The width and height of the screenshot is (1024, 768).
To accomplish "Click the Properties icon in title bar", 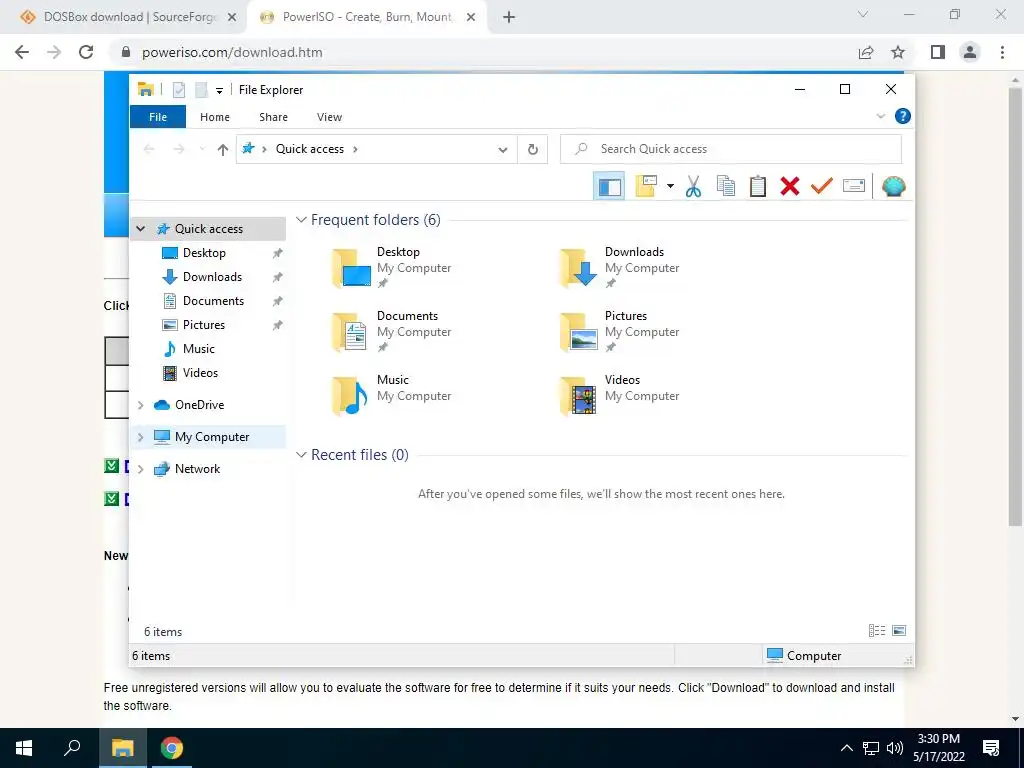I will coord(179,90).
